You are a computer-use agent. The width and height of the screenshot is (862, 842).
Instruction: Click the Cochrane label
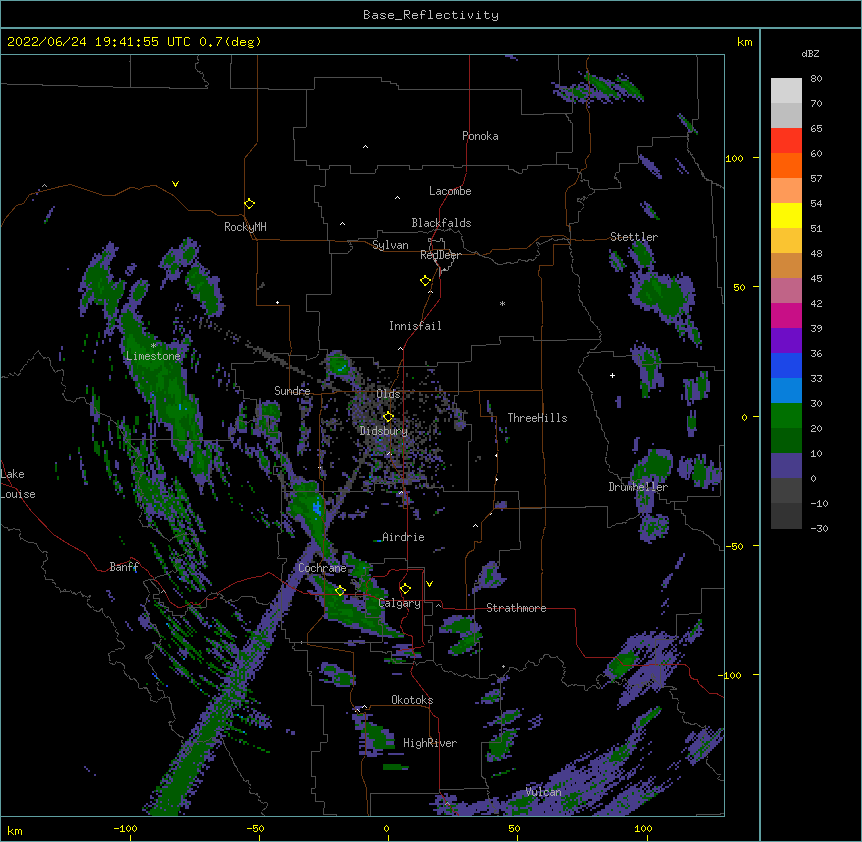[x=322, y=568]
